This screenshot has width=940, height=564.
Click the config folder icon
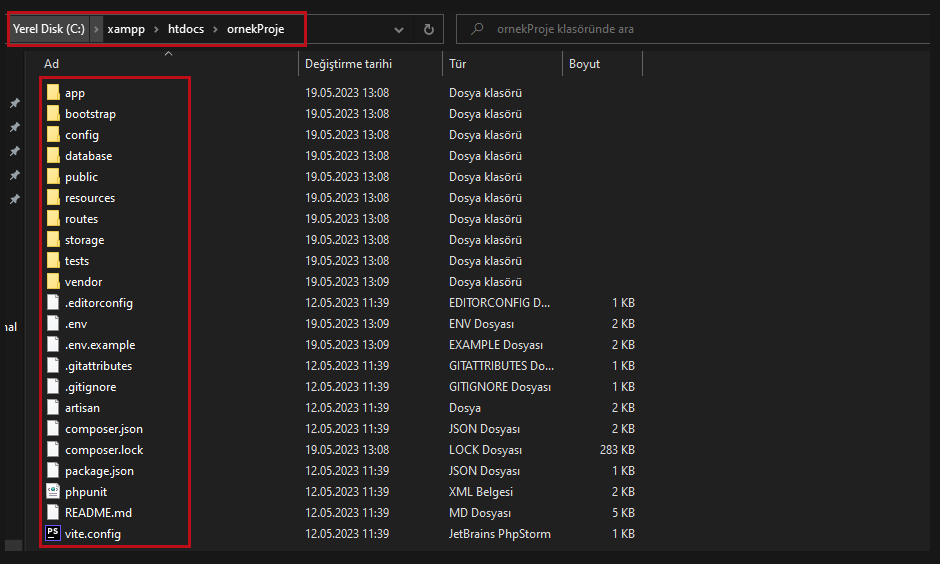pos(53,134)
